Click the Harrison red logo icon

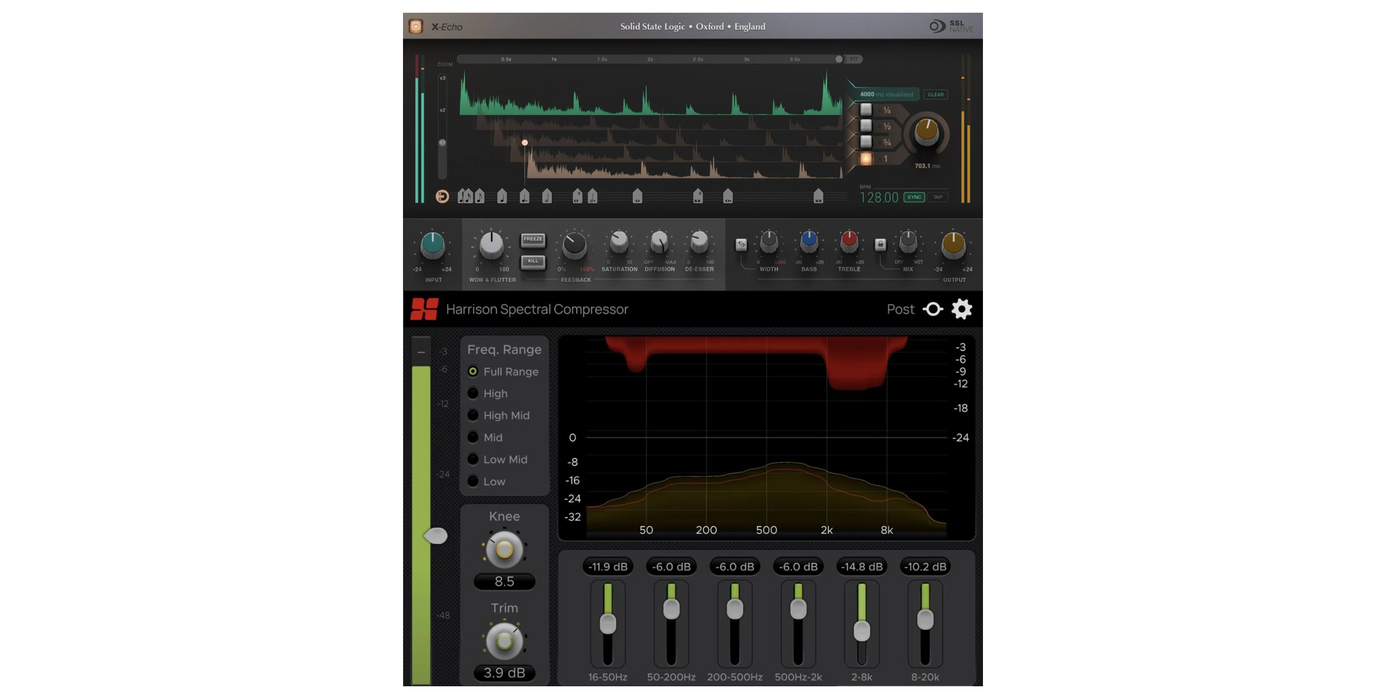pos(424,309)
